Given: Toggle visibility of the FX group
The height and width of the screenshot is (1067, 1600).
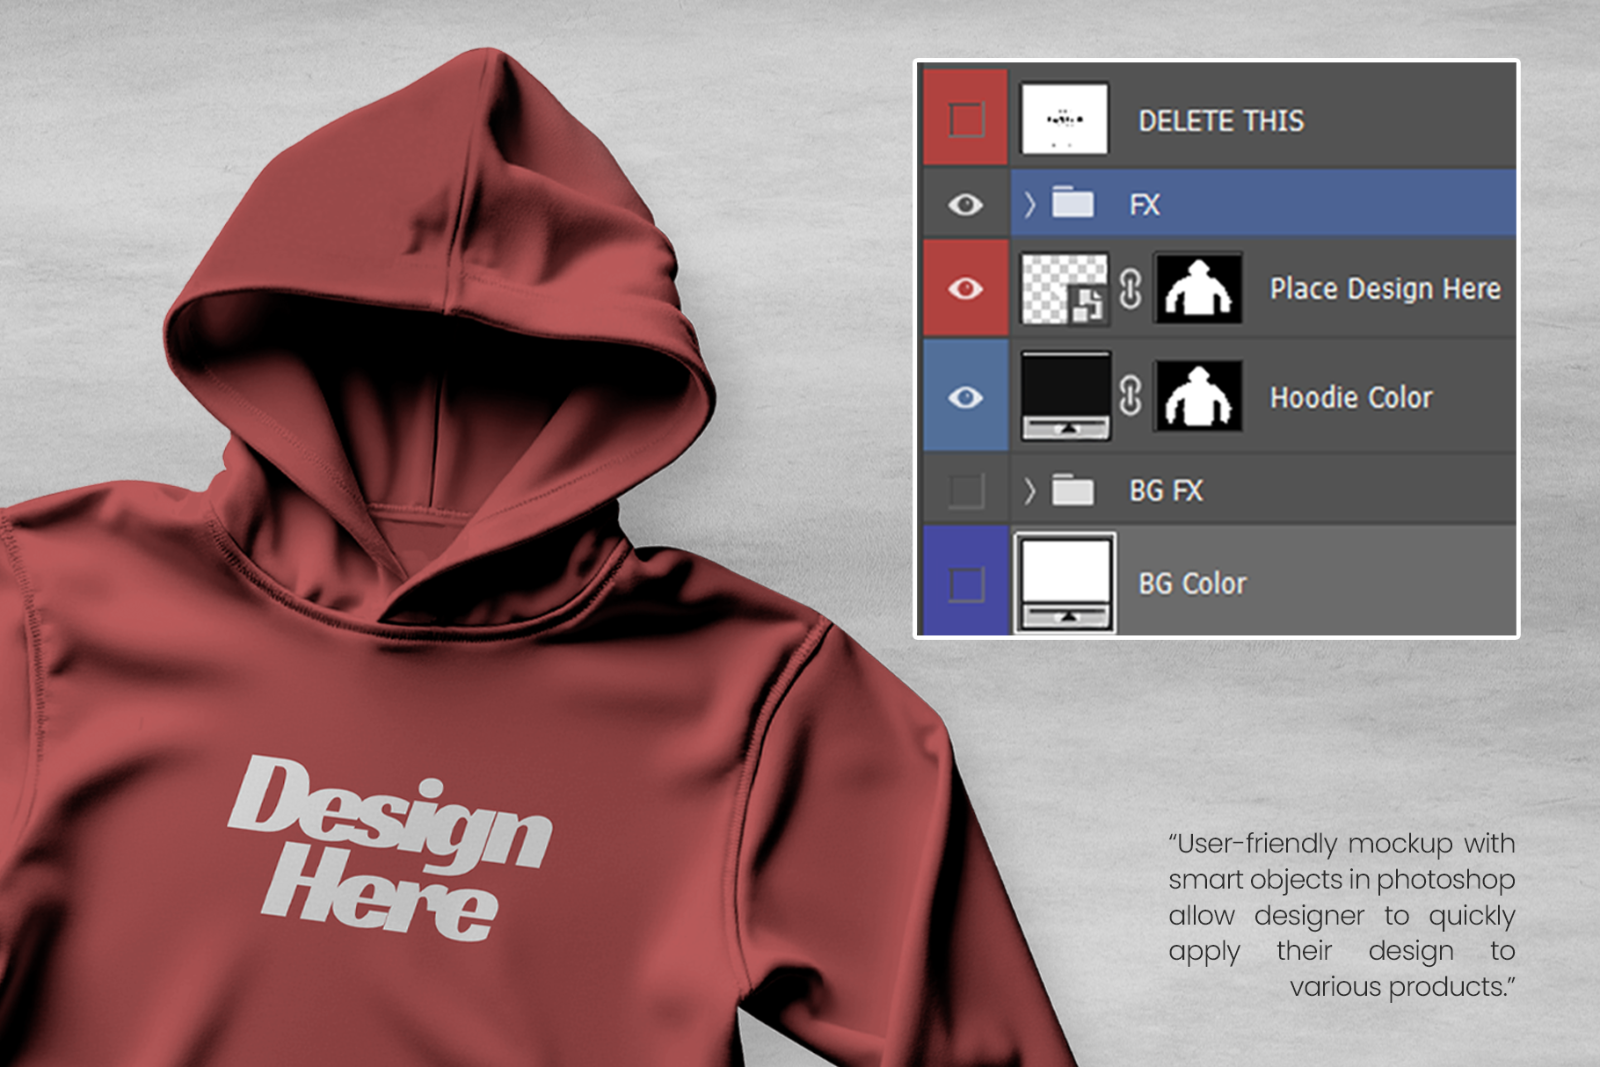Looking at the screenshot, I should [x=965, y=203].
